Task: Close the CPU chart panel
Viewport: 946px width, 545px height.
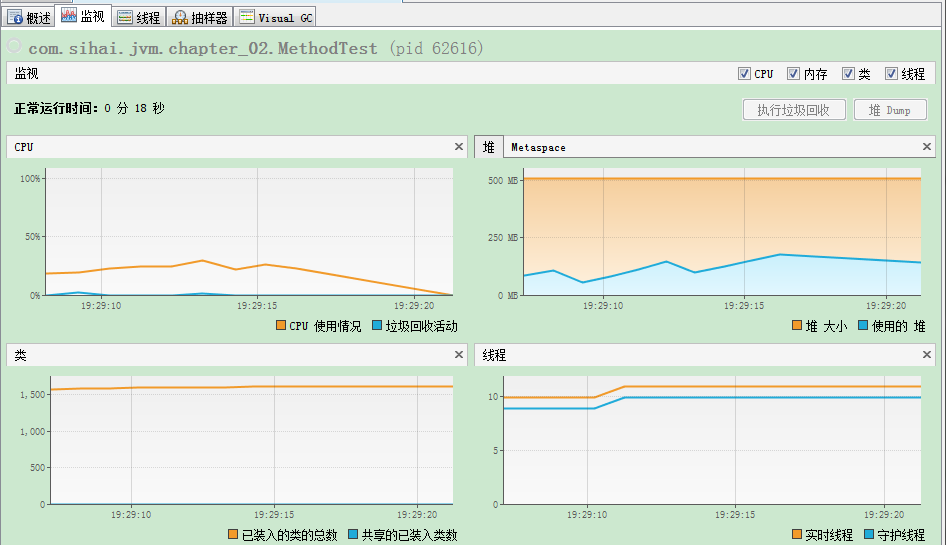Action: click(x=459, y=147)
